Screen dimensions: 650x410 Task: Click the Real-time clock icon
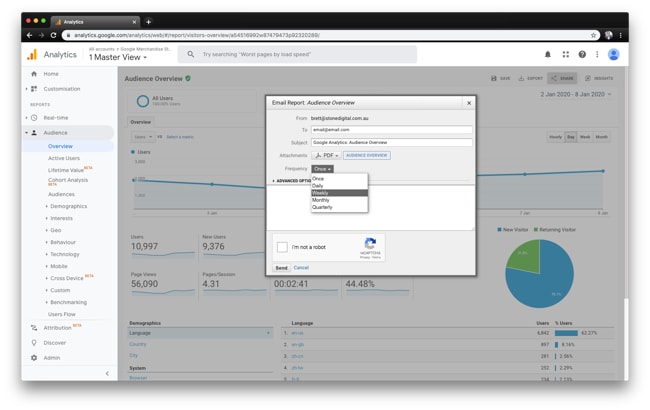click(34, 118)
